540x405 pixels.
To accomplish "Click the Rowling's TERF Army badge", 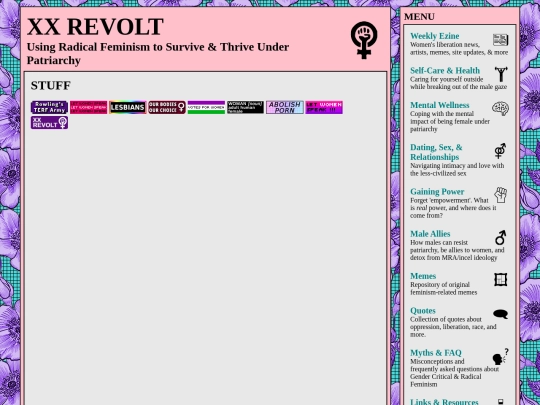I will [x=49, y=107].
